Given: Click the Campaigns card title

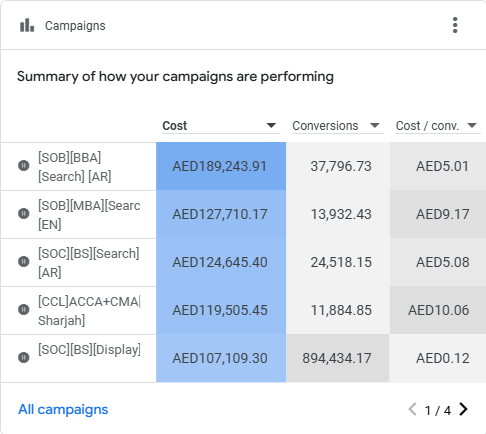Looking at the screenshot, I should [75, 26].
